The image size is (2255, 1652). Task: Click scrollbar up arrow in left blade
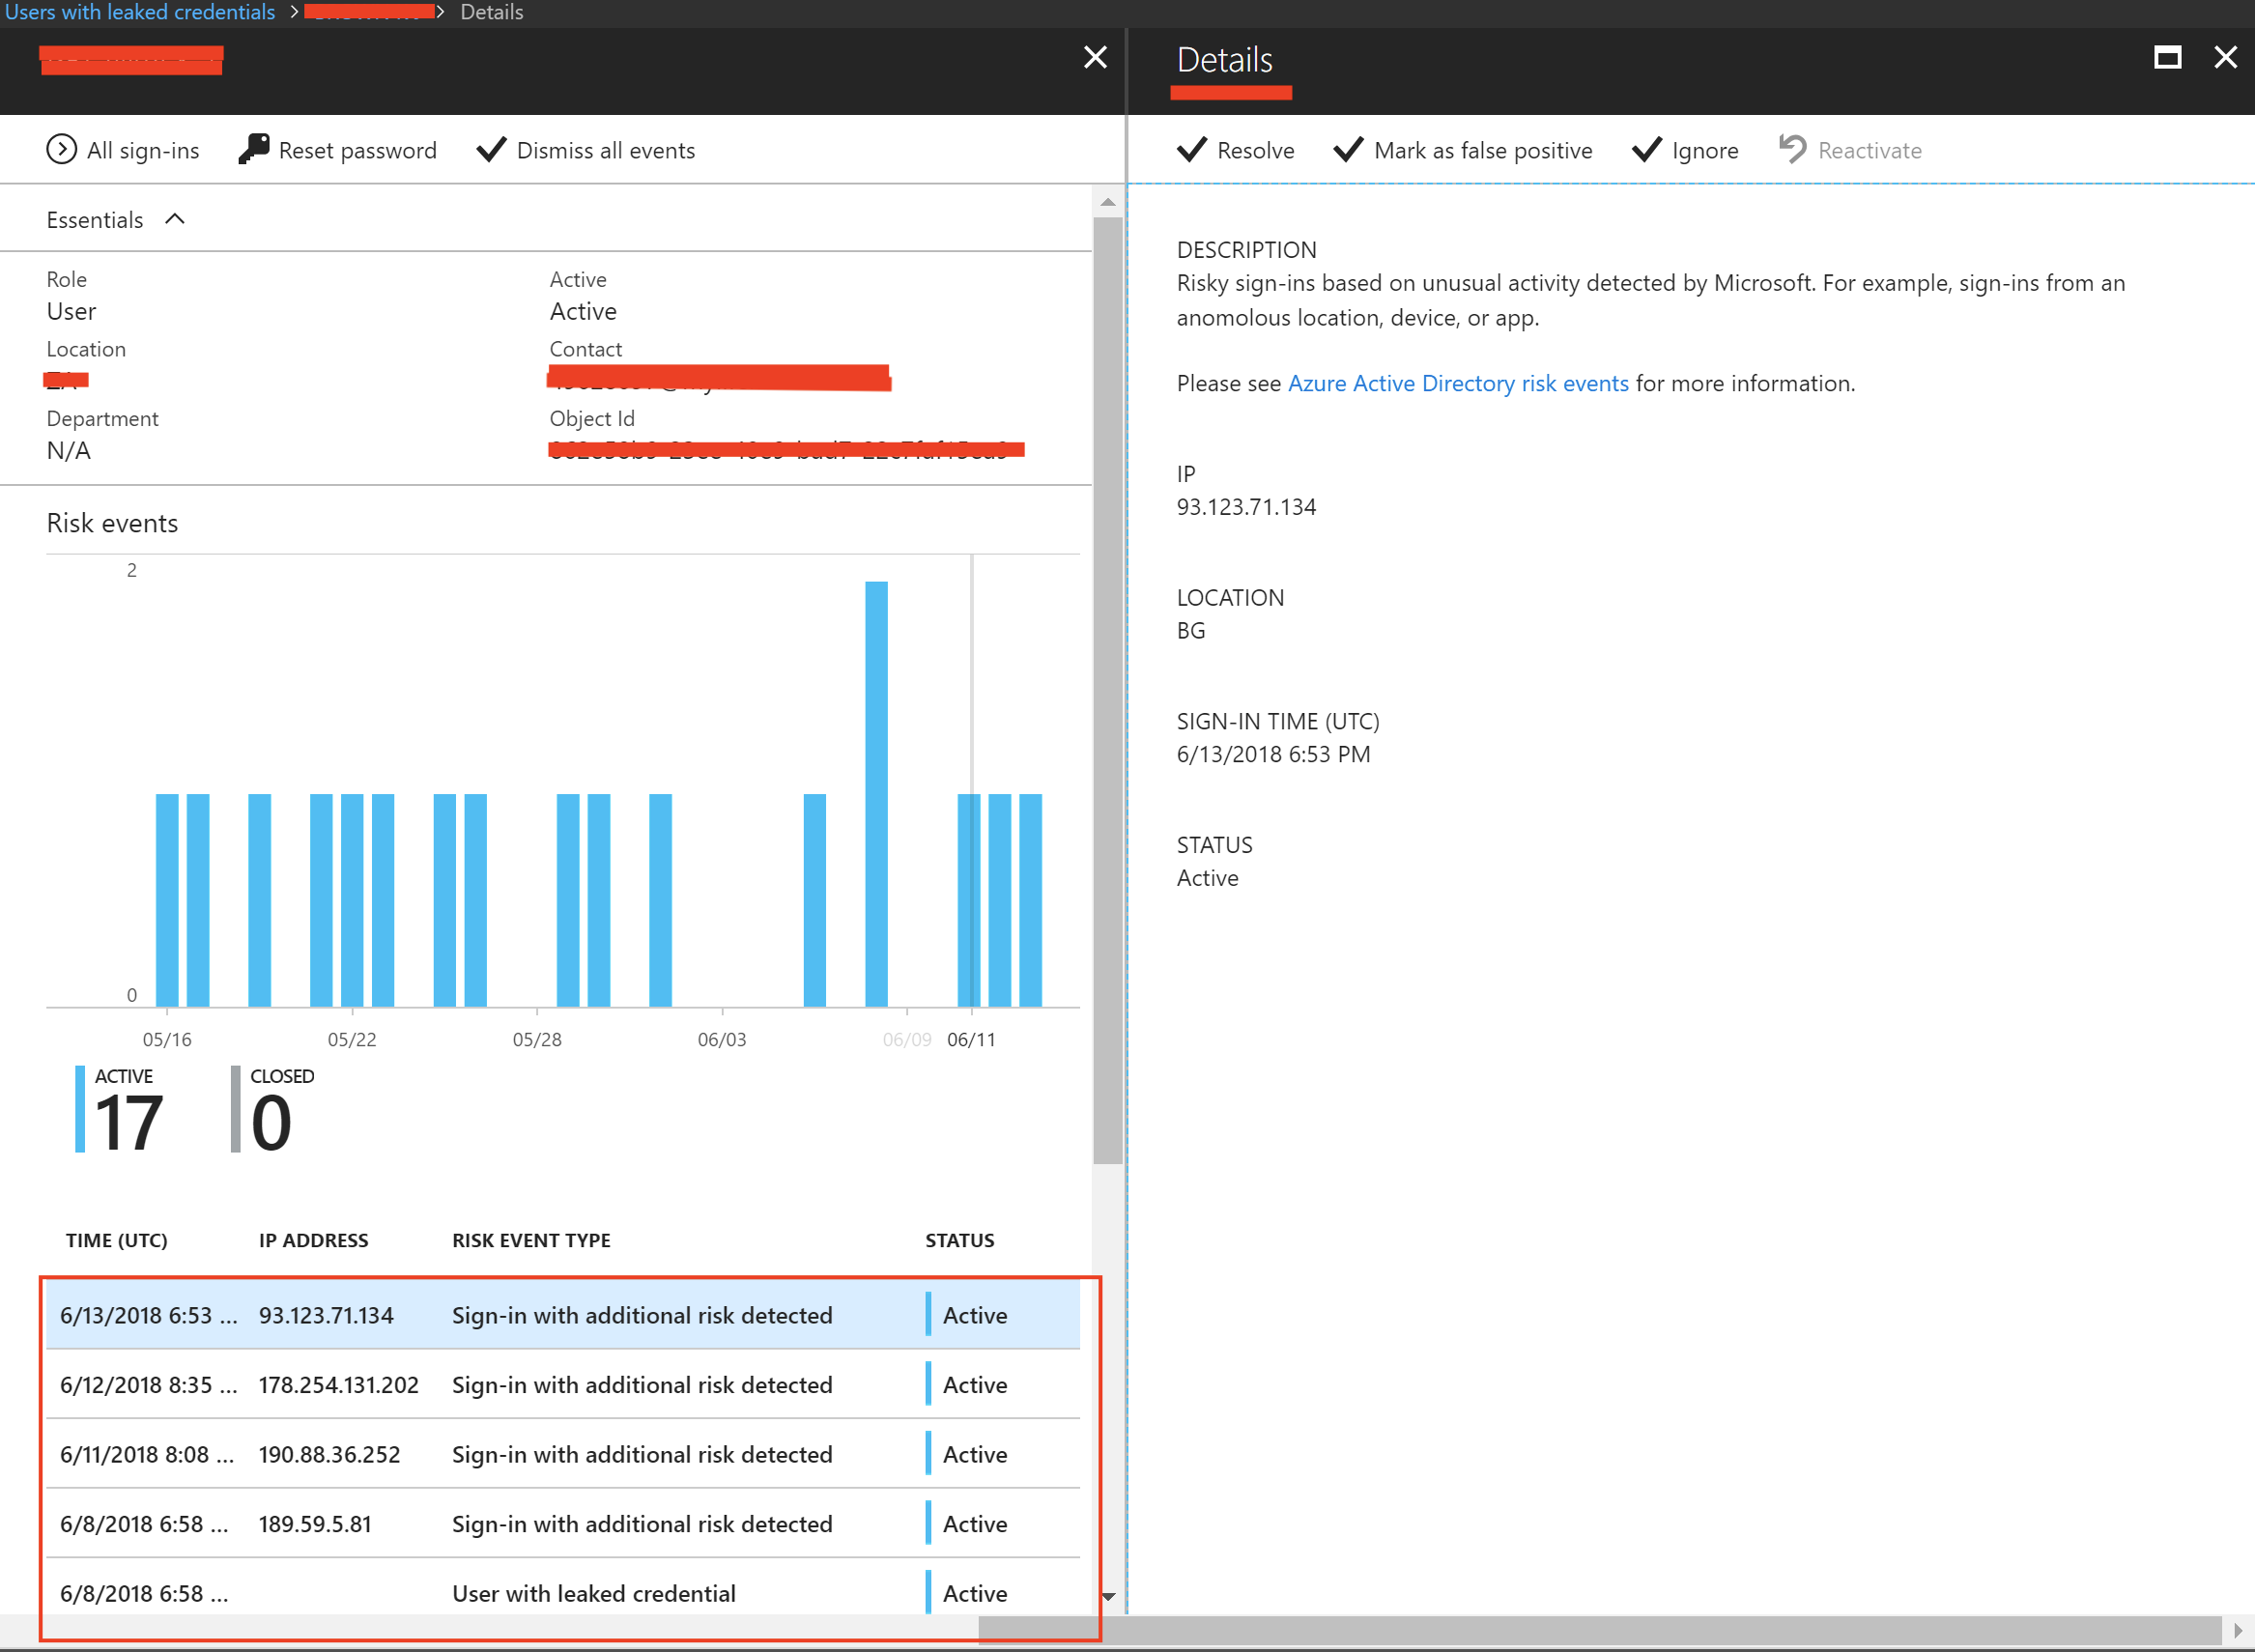click(x=1108, y=203)
